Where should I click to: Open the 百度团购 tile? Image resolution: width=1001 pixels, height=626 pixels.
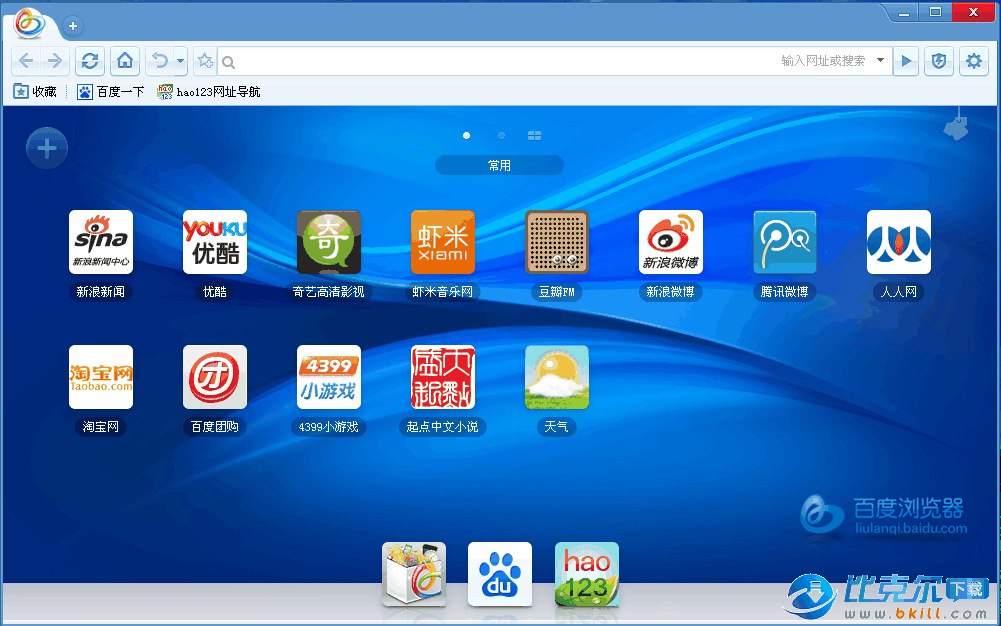[215, 377]
